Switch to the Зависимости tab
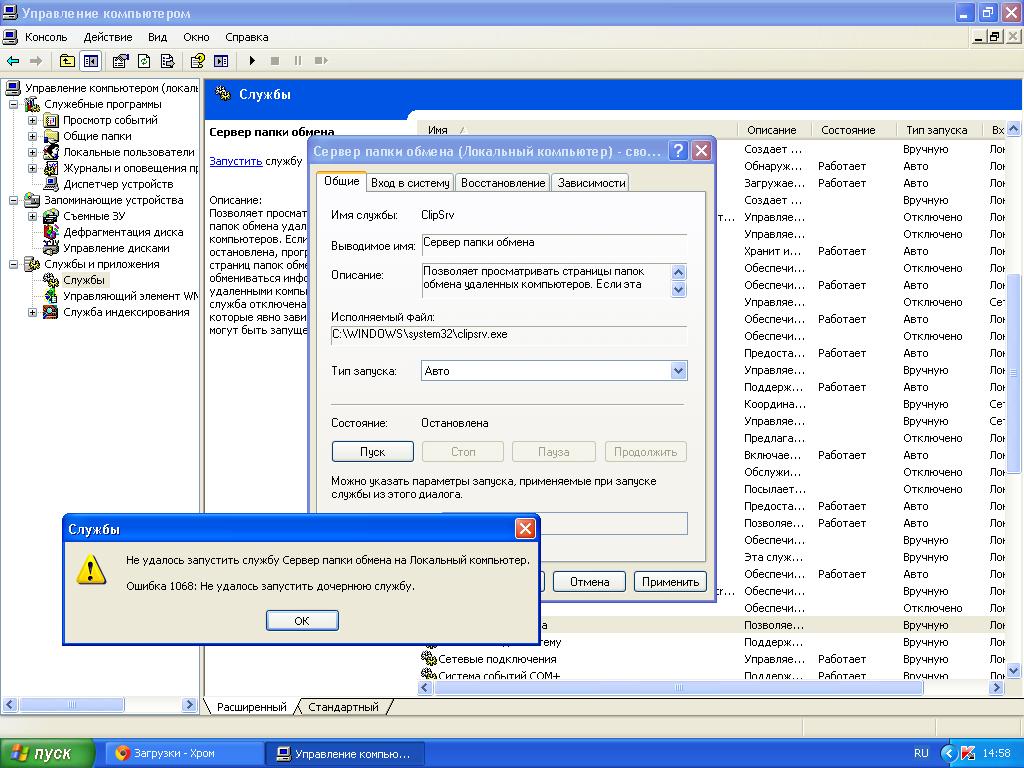The width and height of the screenshot is (1024, 768). 591,183
